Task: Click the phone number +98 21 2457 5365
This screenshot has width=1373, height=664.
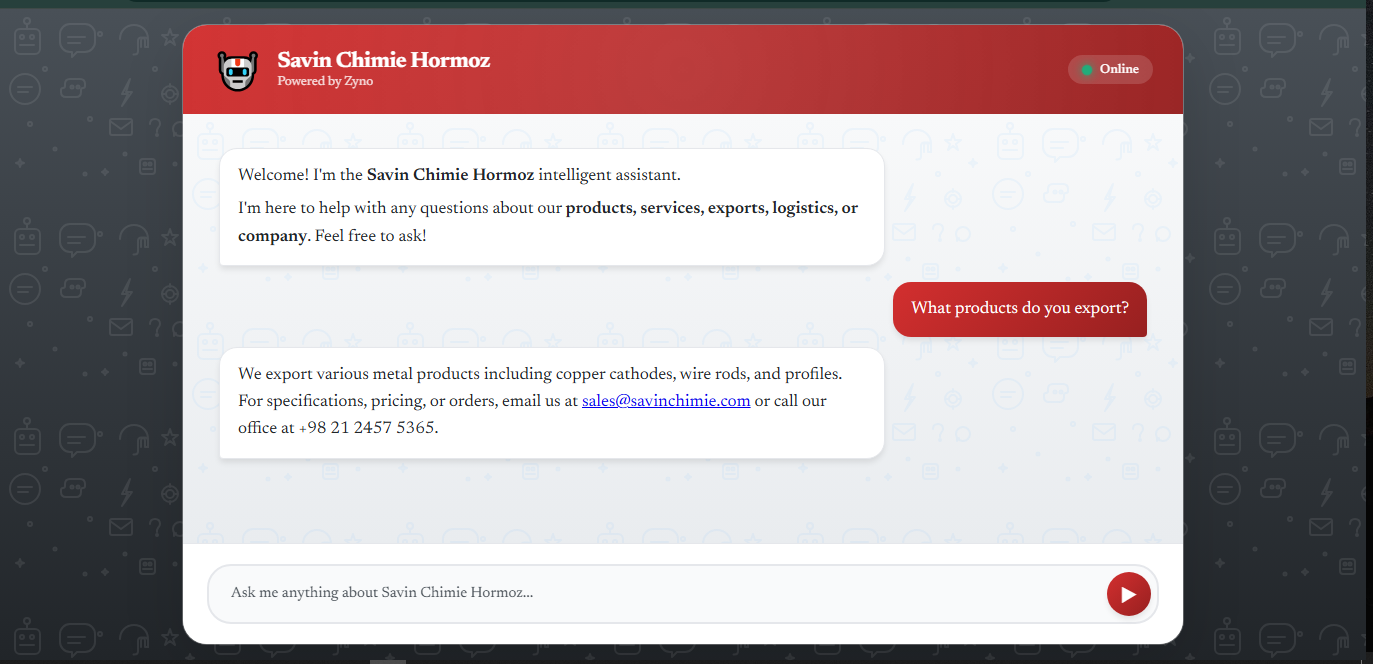Action: pos(367,428)
